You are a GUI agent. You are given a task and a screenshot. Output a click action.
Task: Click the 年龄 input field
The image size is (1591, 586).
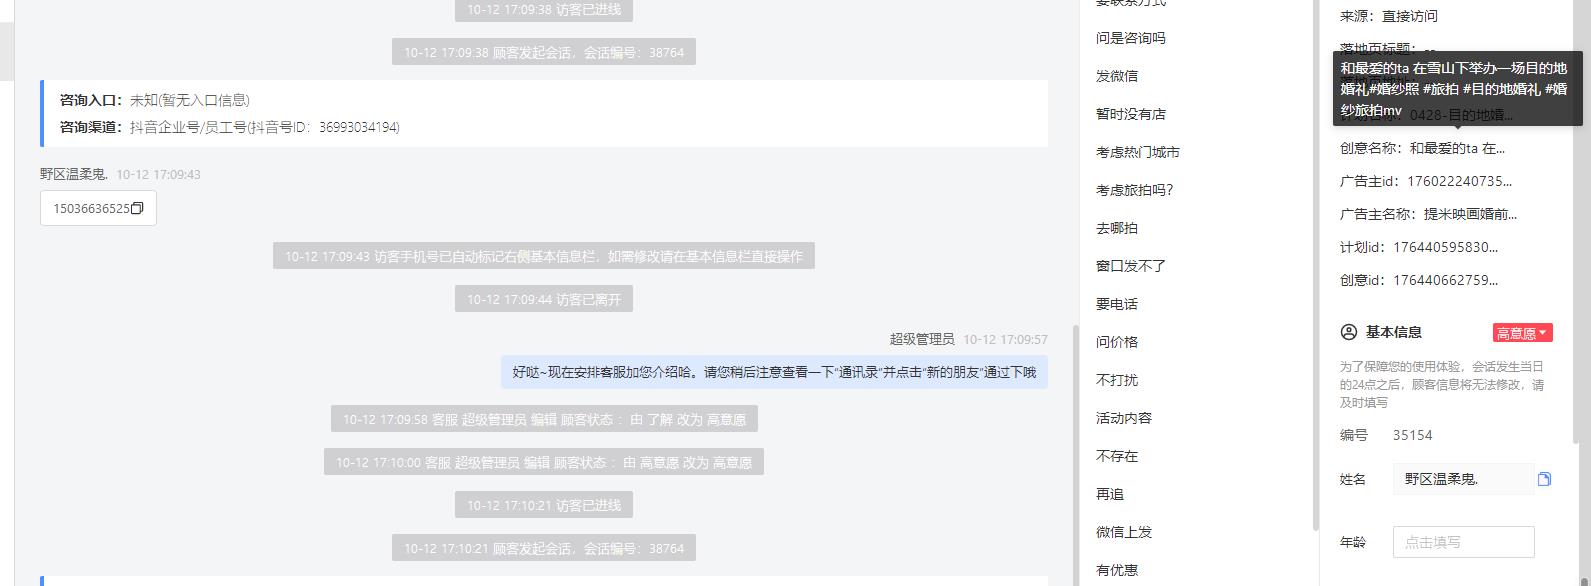coord(1463,542)
